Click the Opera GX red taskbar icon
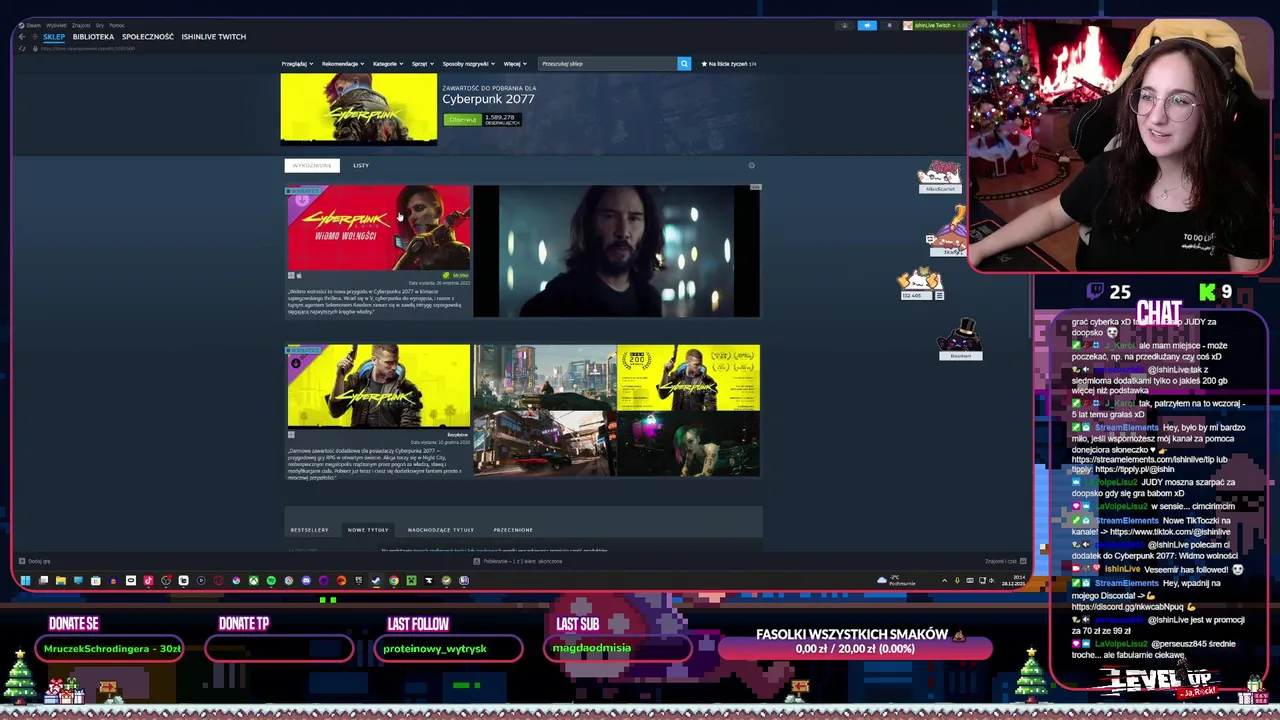The image size is (1280, 720). point(219,580)
